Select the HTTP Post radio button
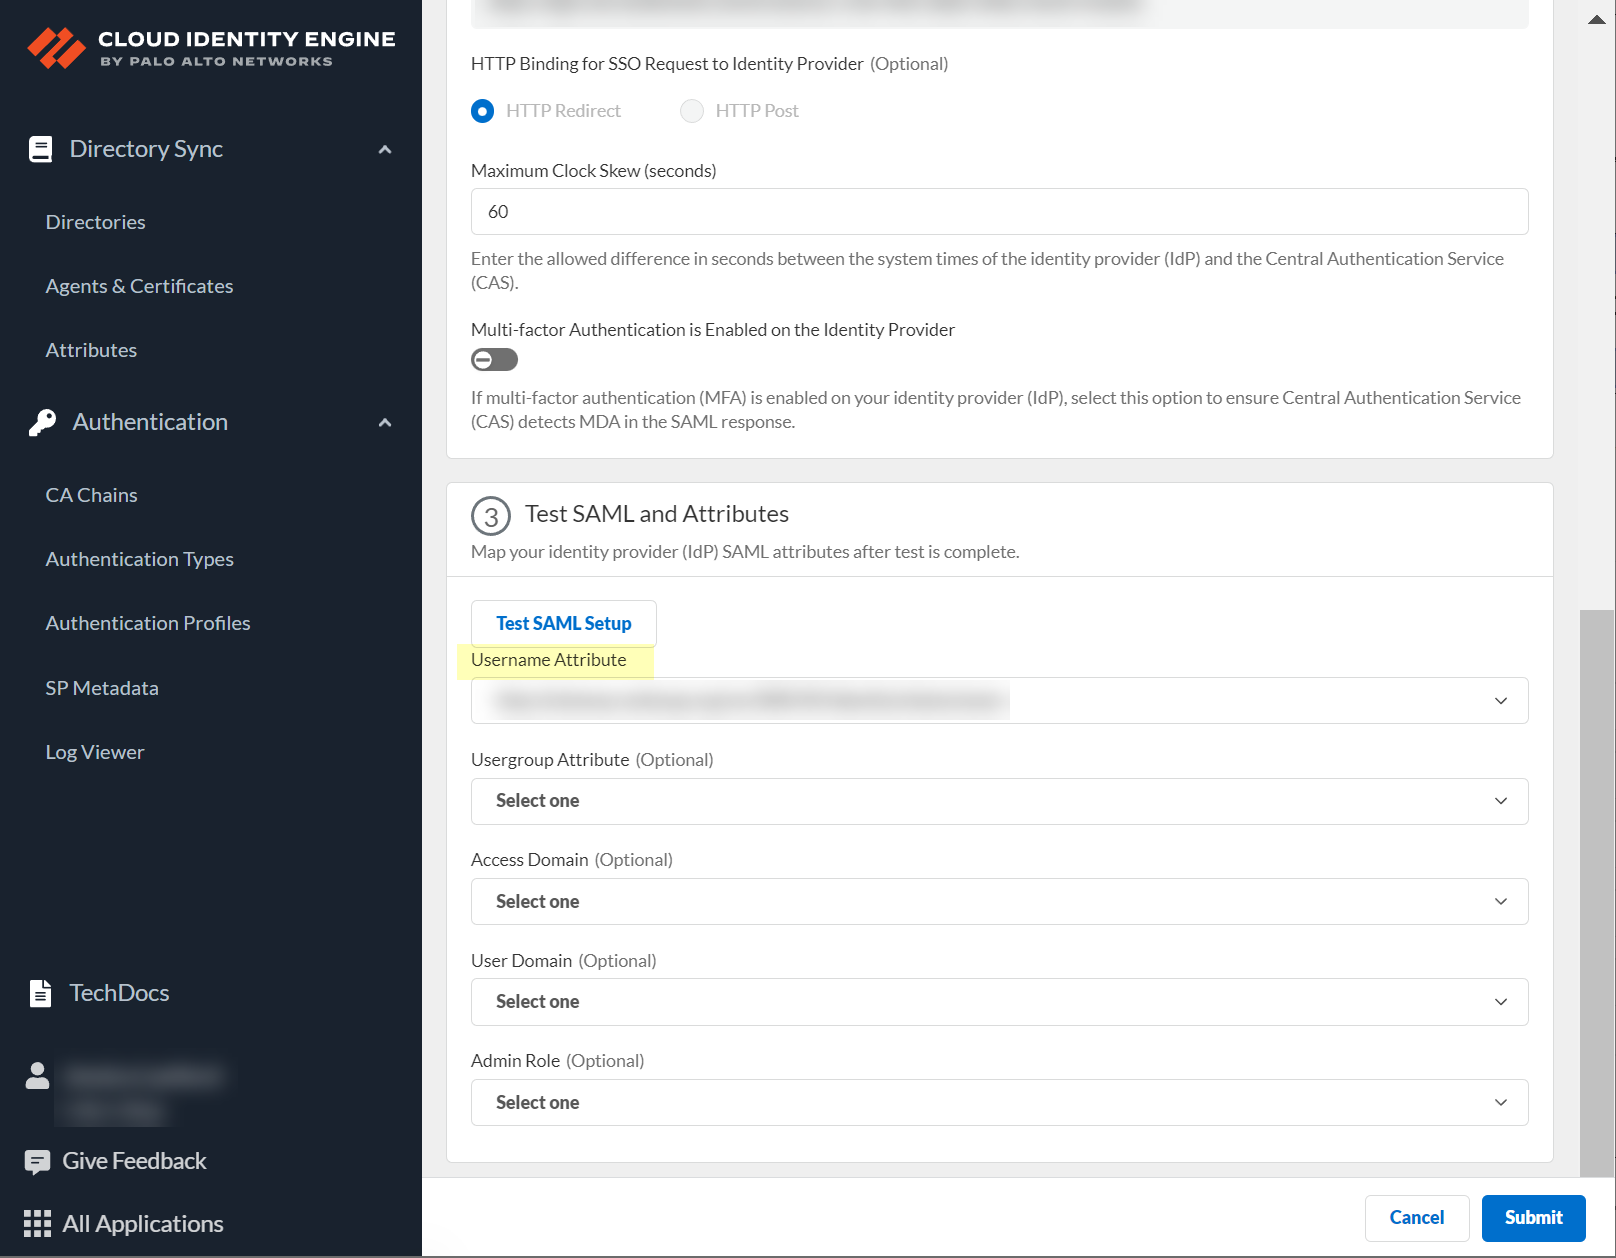This screenshot has height=1258, width=1616. pyautogui.click(x=692, y=111)
